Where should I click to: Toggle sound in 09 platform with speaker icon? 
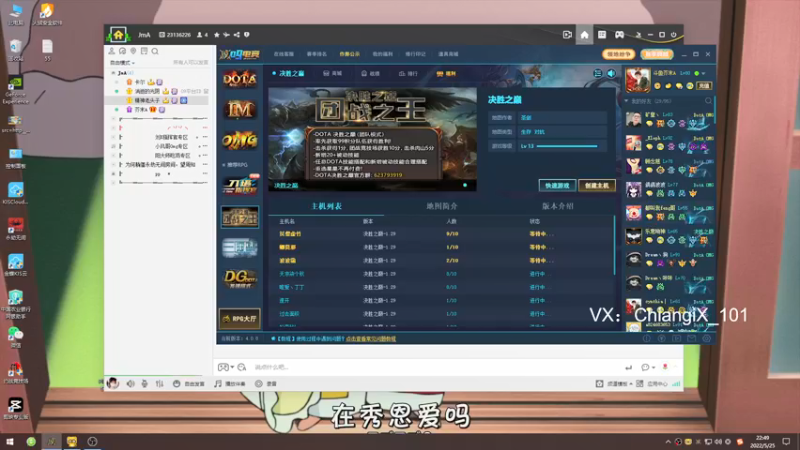click(x=611, y=73)
